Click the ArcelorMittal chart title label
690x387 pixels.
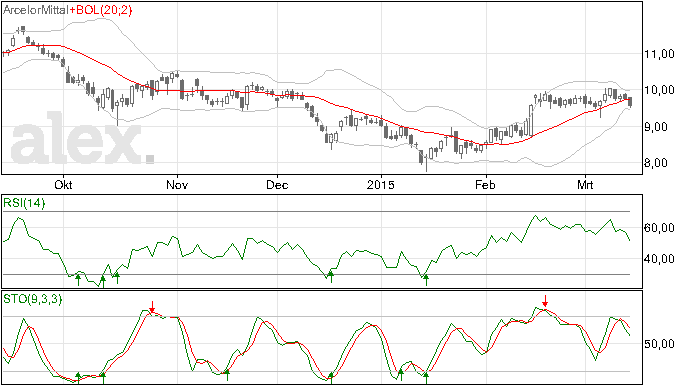36,10
